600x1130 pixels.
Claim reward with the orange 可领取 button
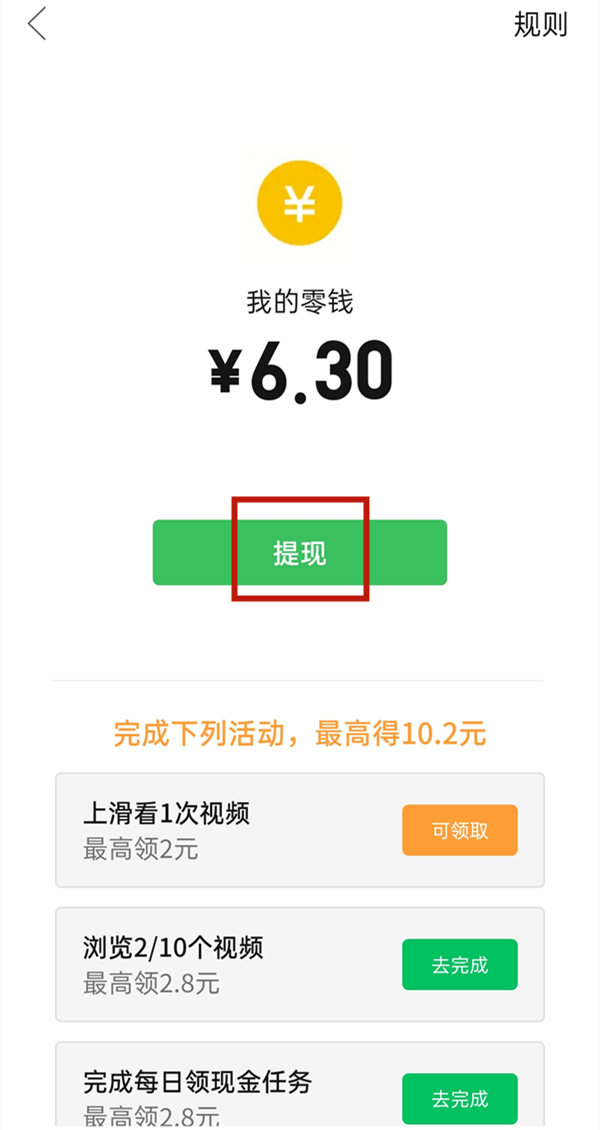(x=459, y=830)
